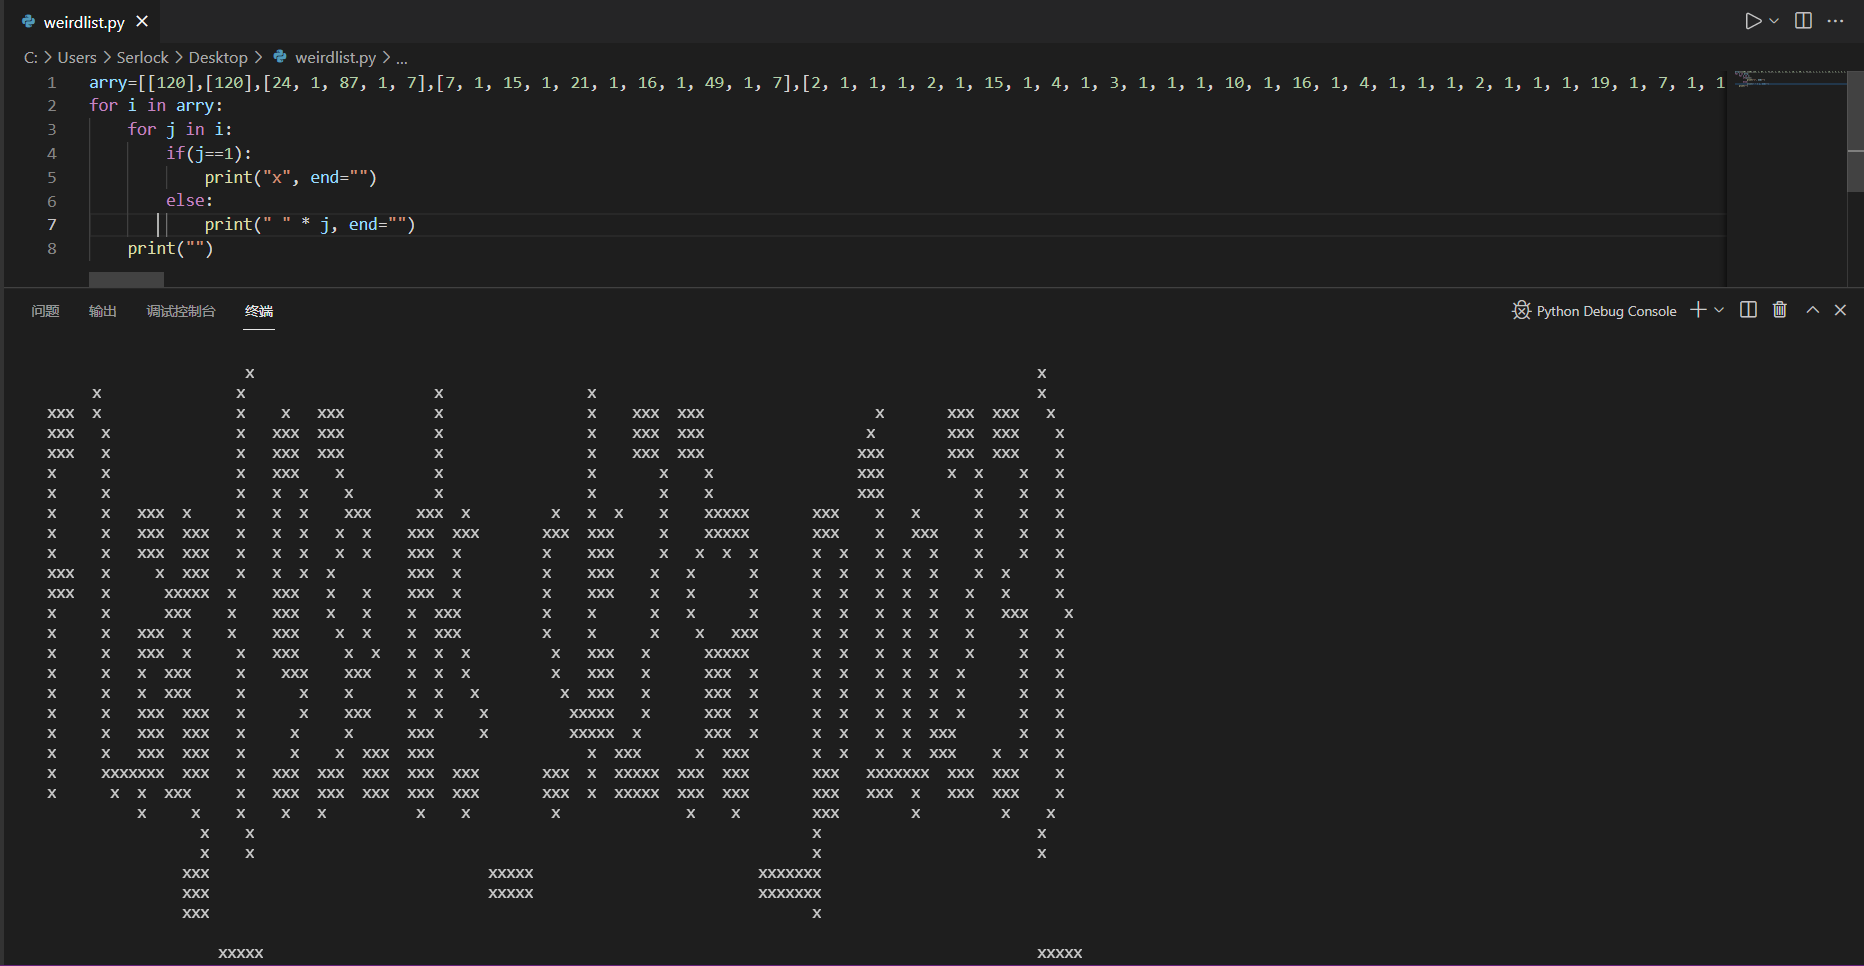
Task: Click the Python icon on the weirdlist.py tab
Action: (28, 21)
